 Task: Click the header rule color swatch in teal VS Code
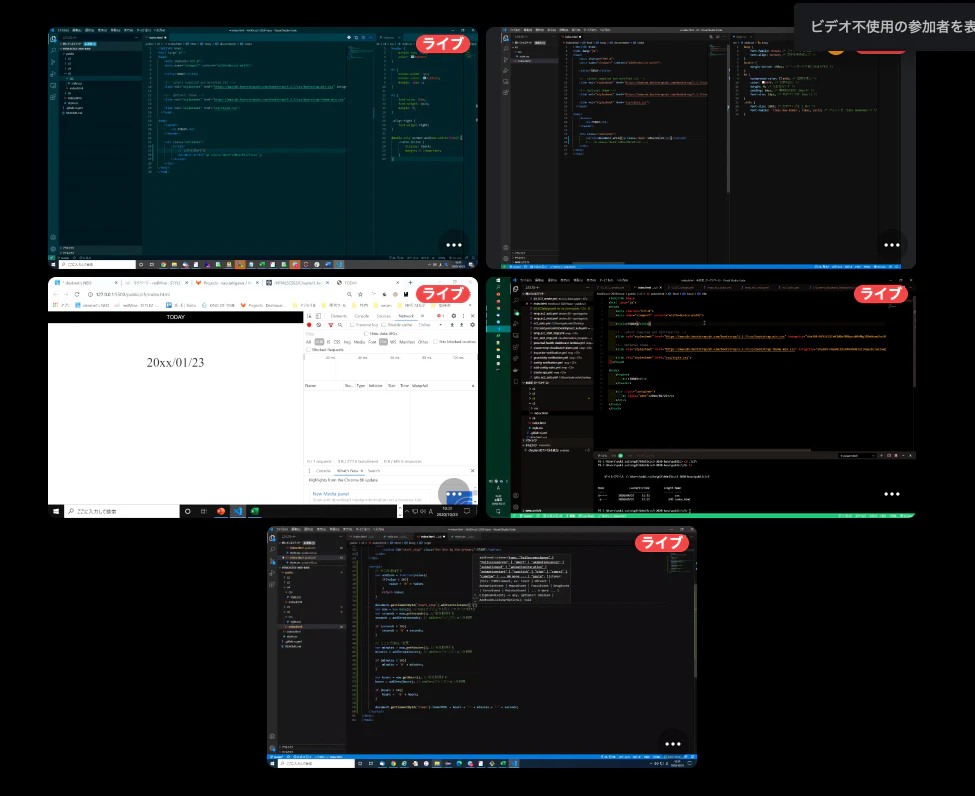(412, 57)
